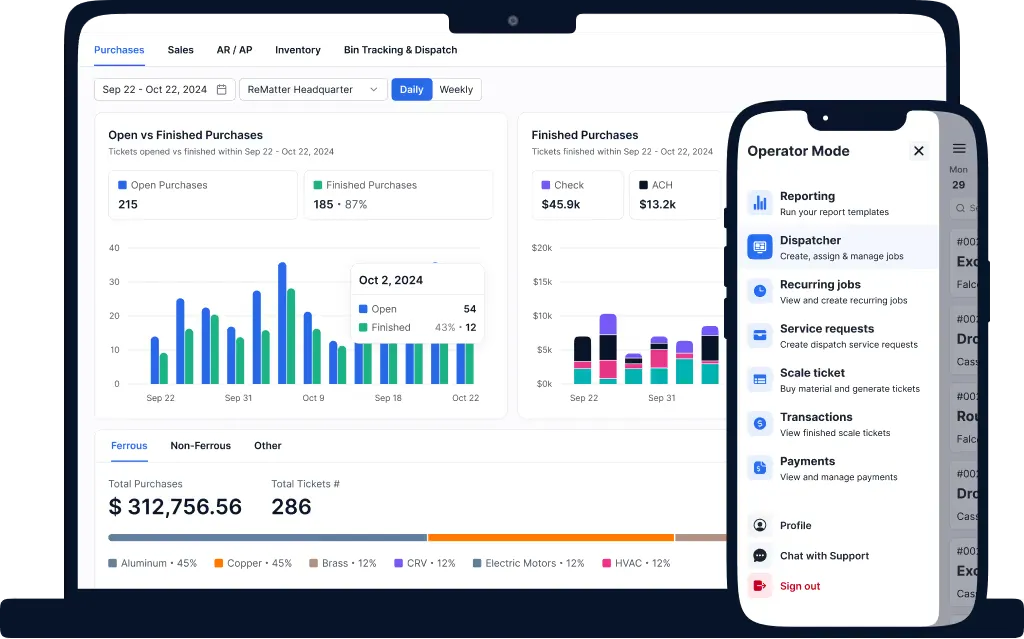Close the Operator Mode panel
Screen dimensions: 1024x639
[918, 151]
